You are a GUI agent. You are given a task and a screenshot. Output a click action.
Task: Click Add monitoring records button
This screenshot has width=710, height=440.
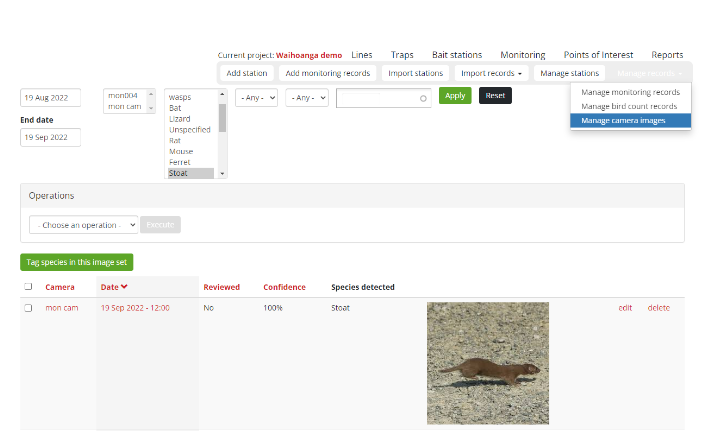click(327, 73)
